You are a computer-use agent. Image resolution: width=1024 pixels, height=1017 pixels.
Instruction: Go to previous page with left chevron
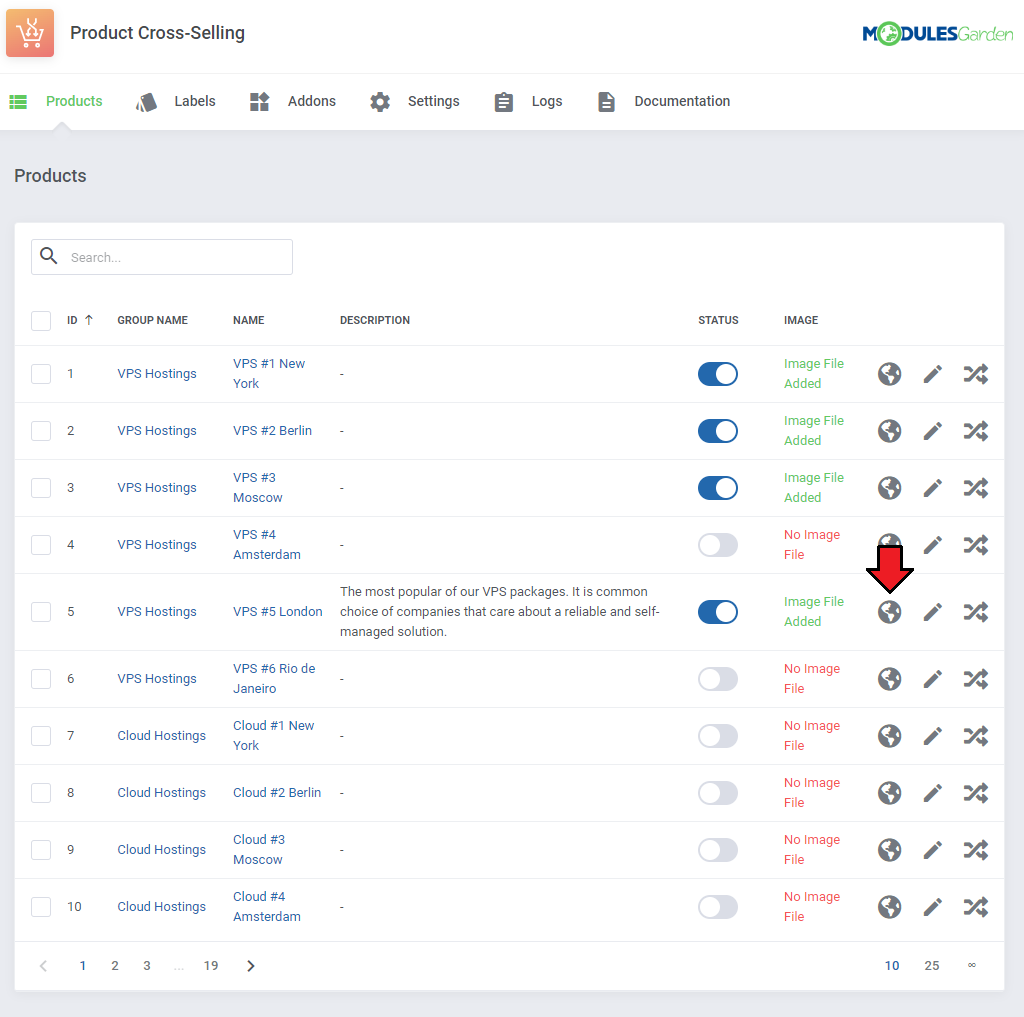coord(43,965)
